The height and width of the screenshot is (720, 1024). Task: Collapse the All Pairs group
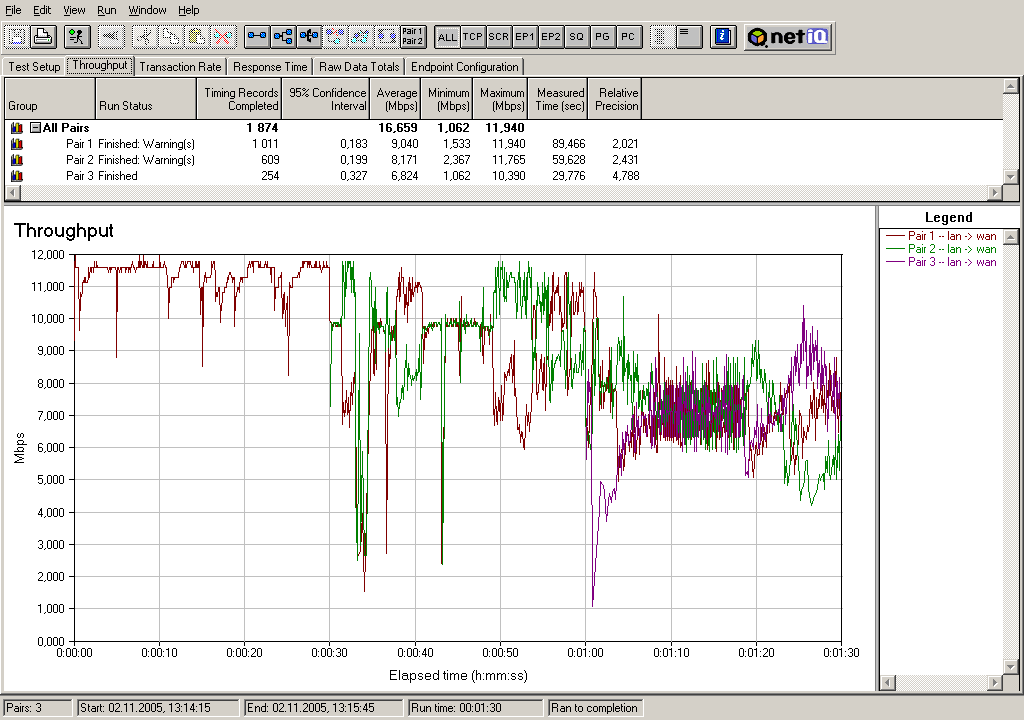[36, 127]
